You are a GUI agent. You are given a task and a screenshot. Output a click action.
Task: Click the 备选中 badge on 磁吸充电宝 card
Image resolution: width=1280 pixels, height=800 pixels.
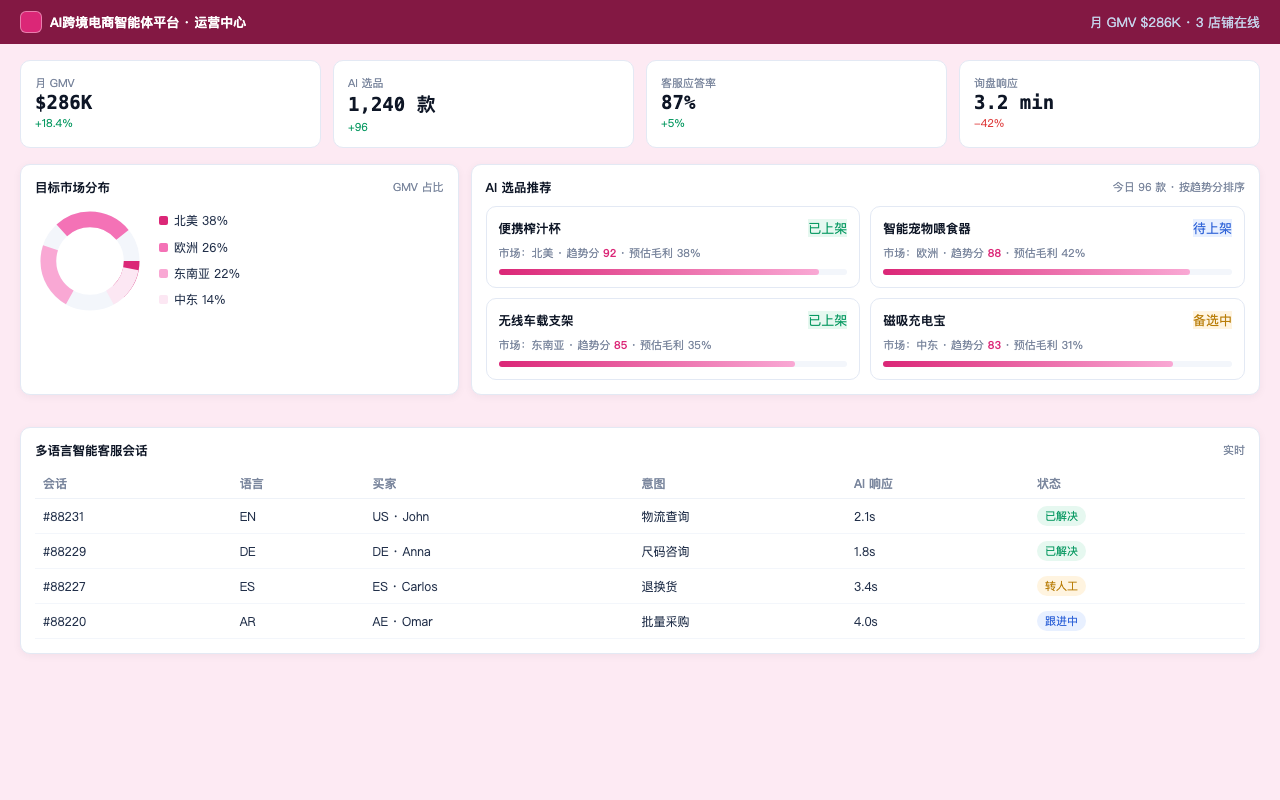pyautogui.click(x=1212, y=321)
